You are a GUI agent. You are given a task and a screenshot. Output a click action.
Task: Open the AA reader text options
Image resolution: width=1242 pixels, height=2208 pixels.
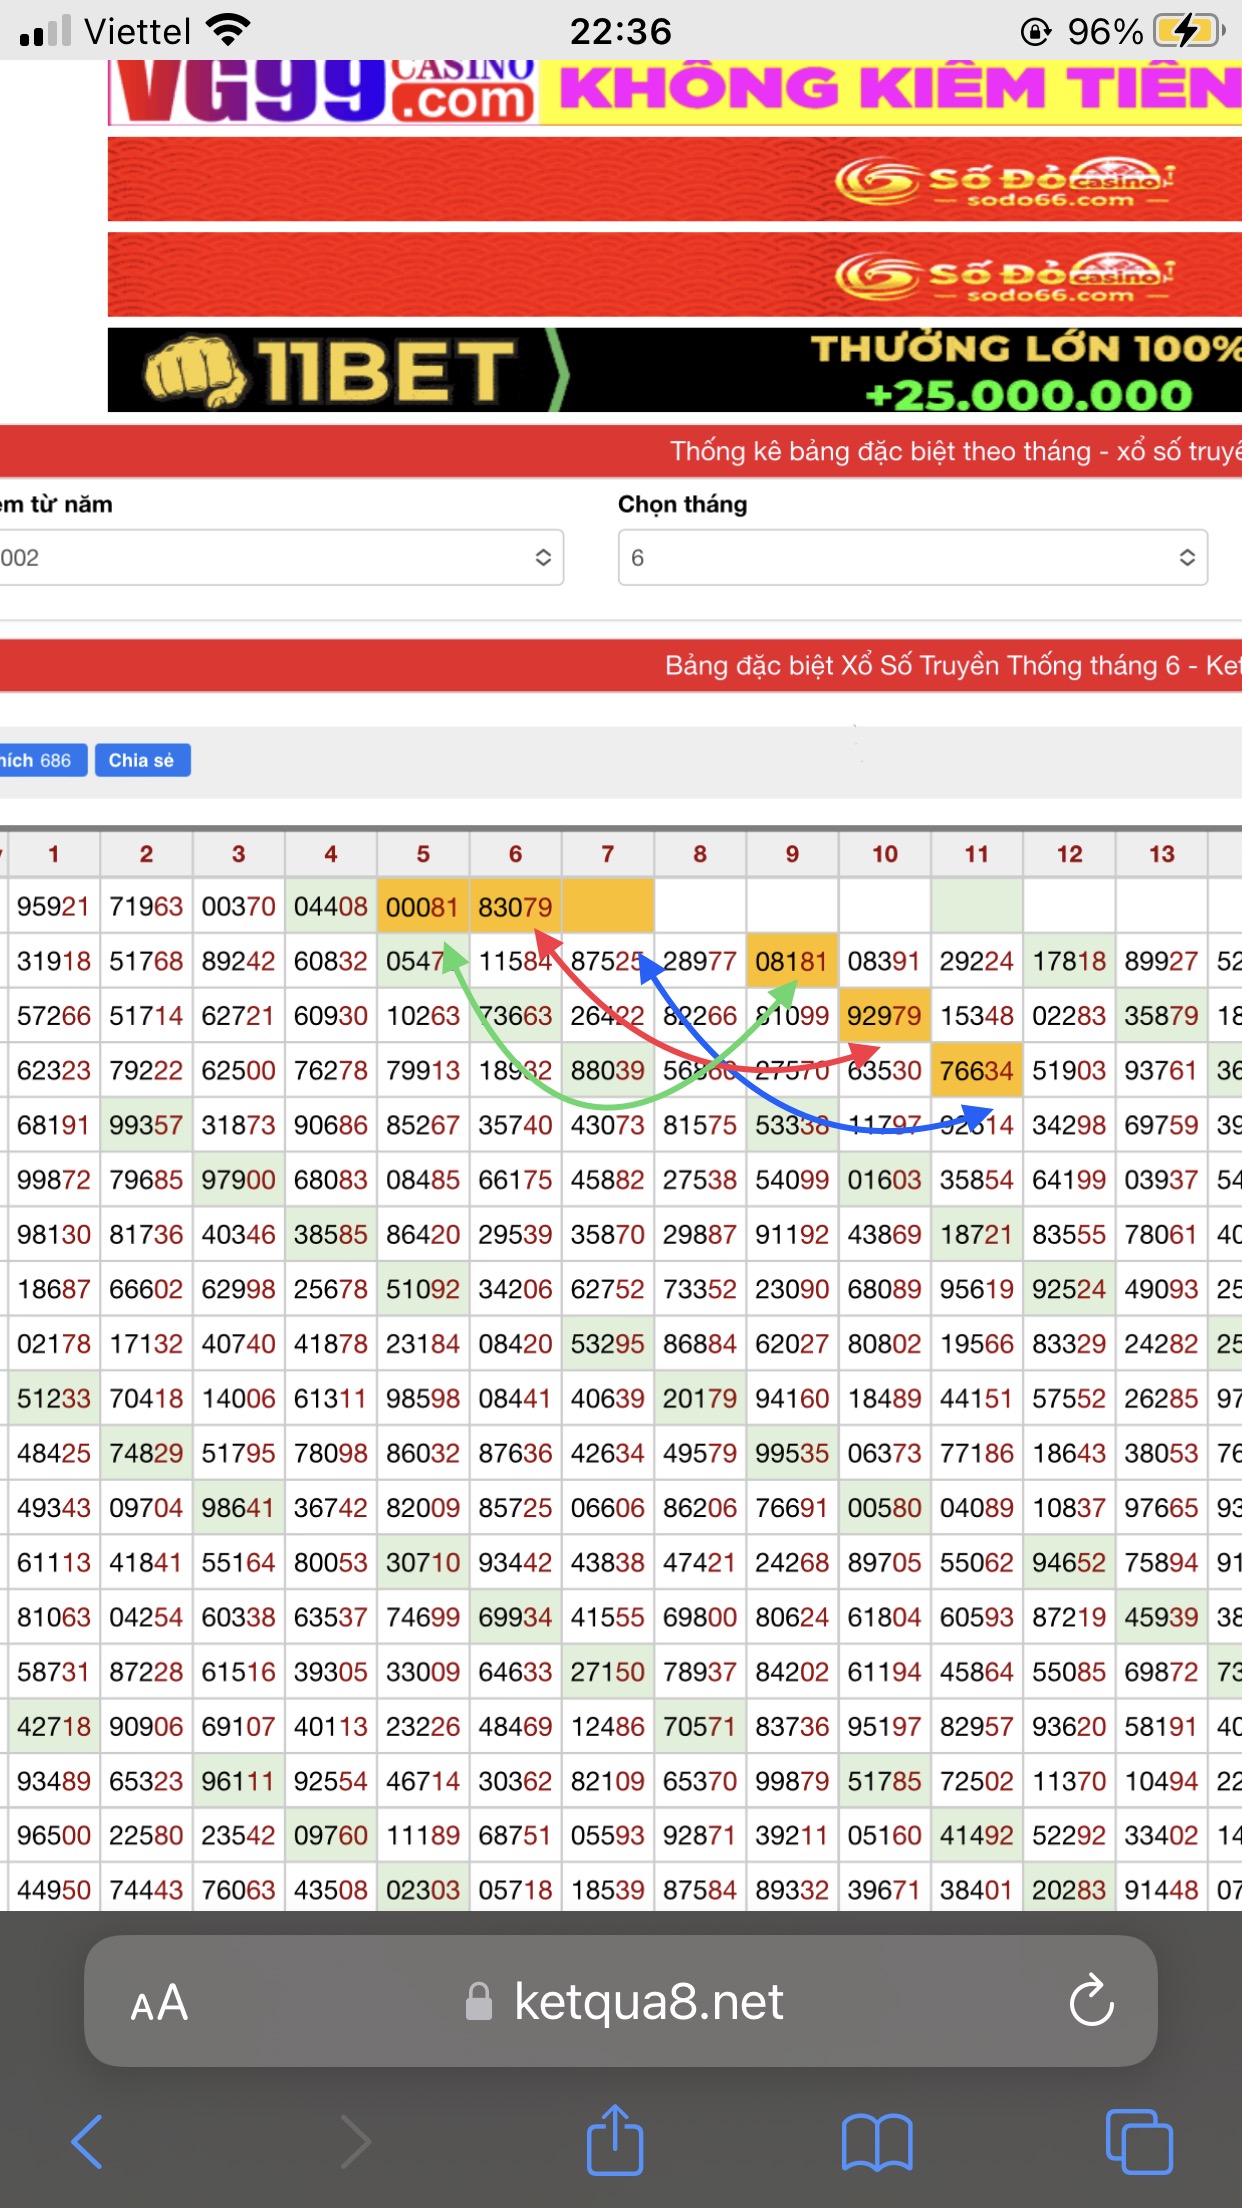[x=159, y=2002]
